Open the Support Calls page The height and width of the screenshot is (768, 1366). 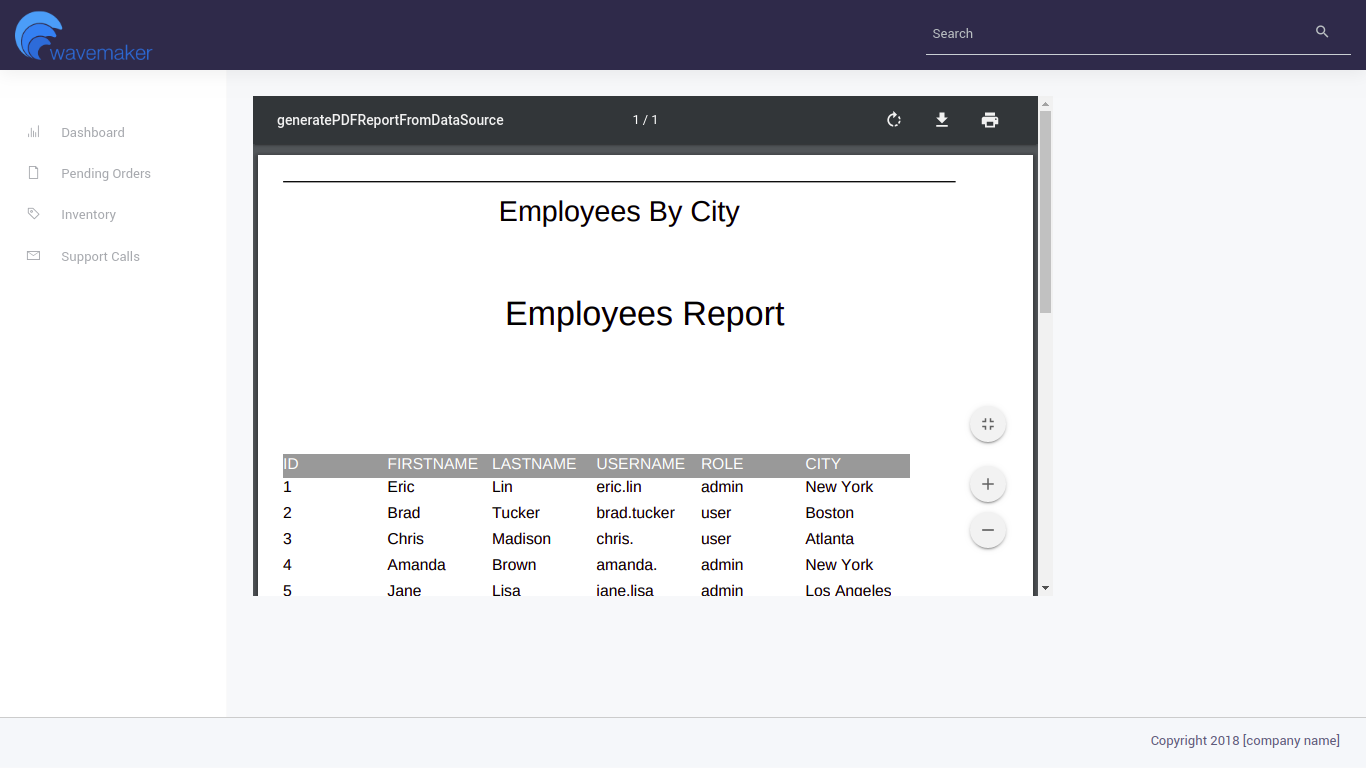click(100, 256)
